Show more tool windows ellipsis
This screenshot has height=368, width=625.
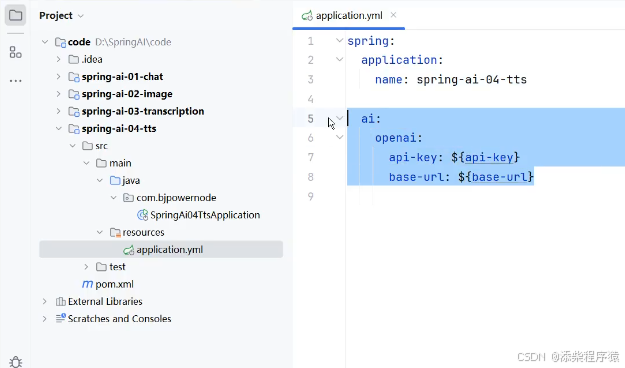(x=15, y=81)
